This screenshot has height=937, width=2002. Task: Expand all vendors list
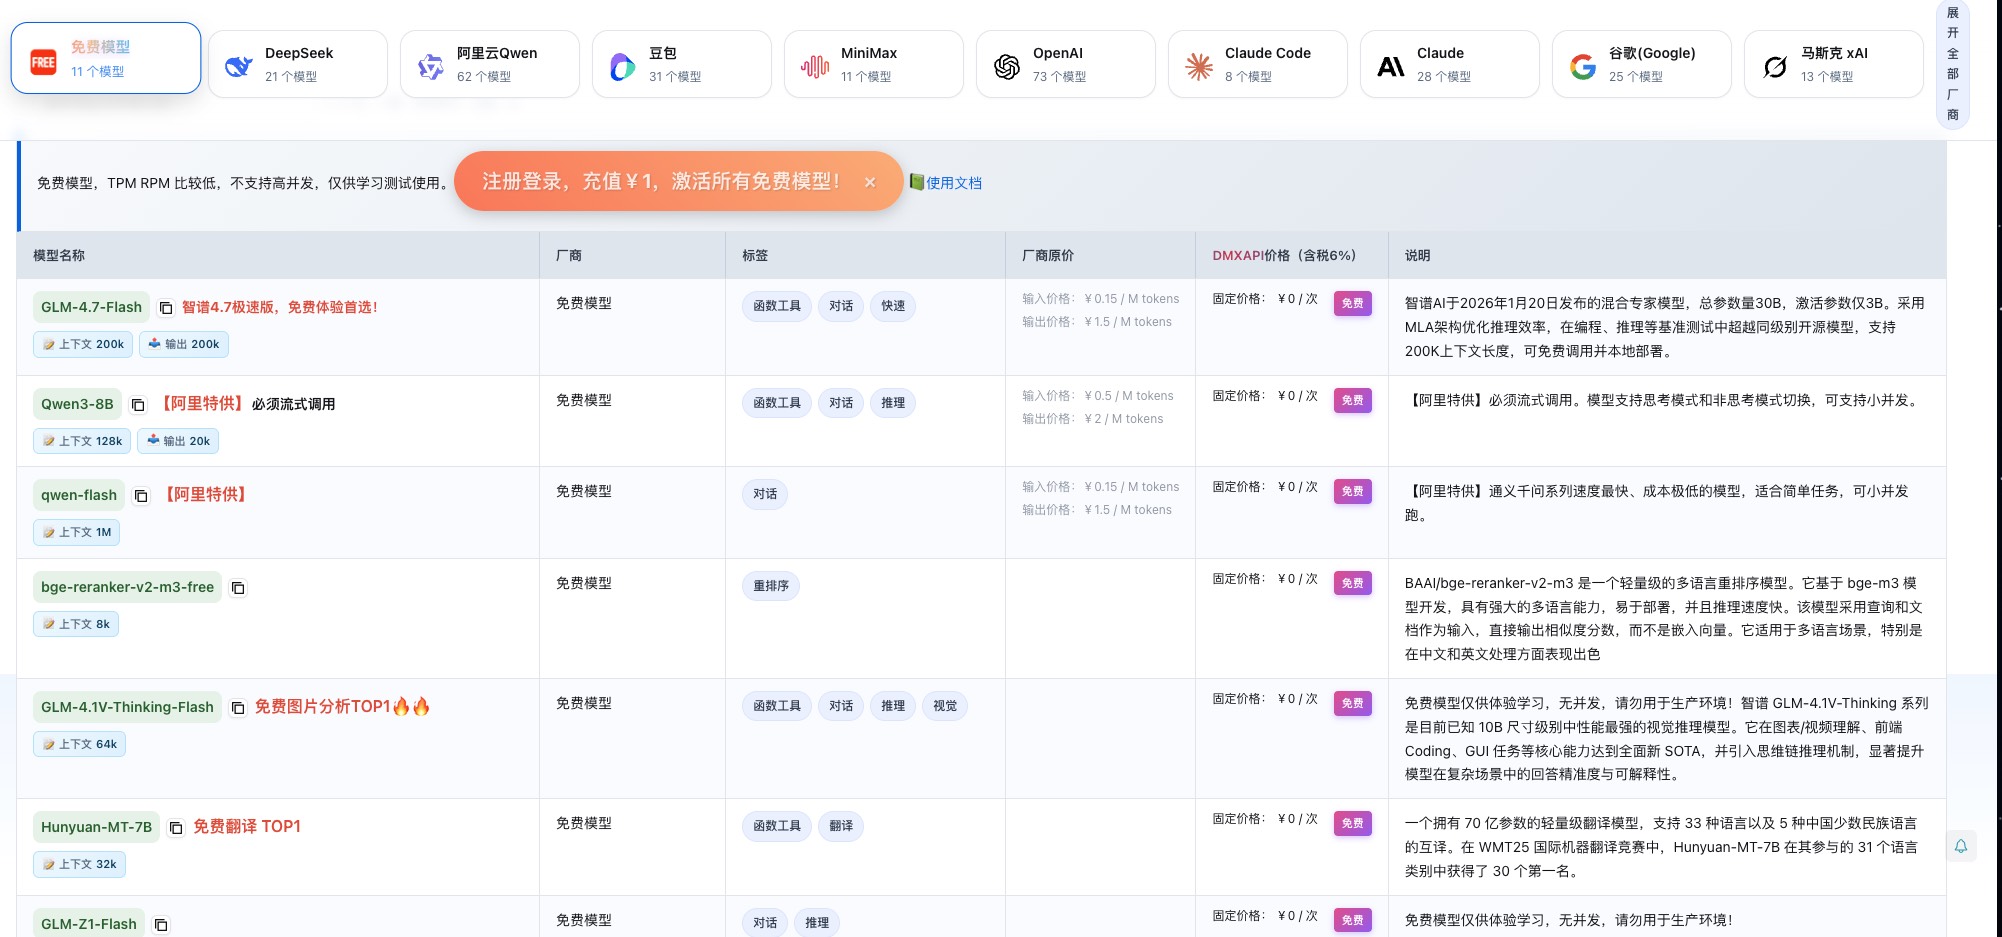click(x=1952, y=64)
